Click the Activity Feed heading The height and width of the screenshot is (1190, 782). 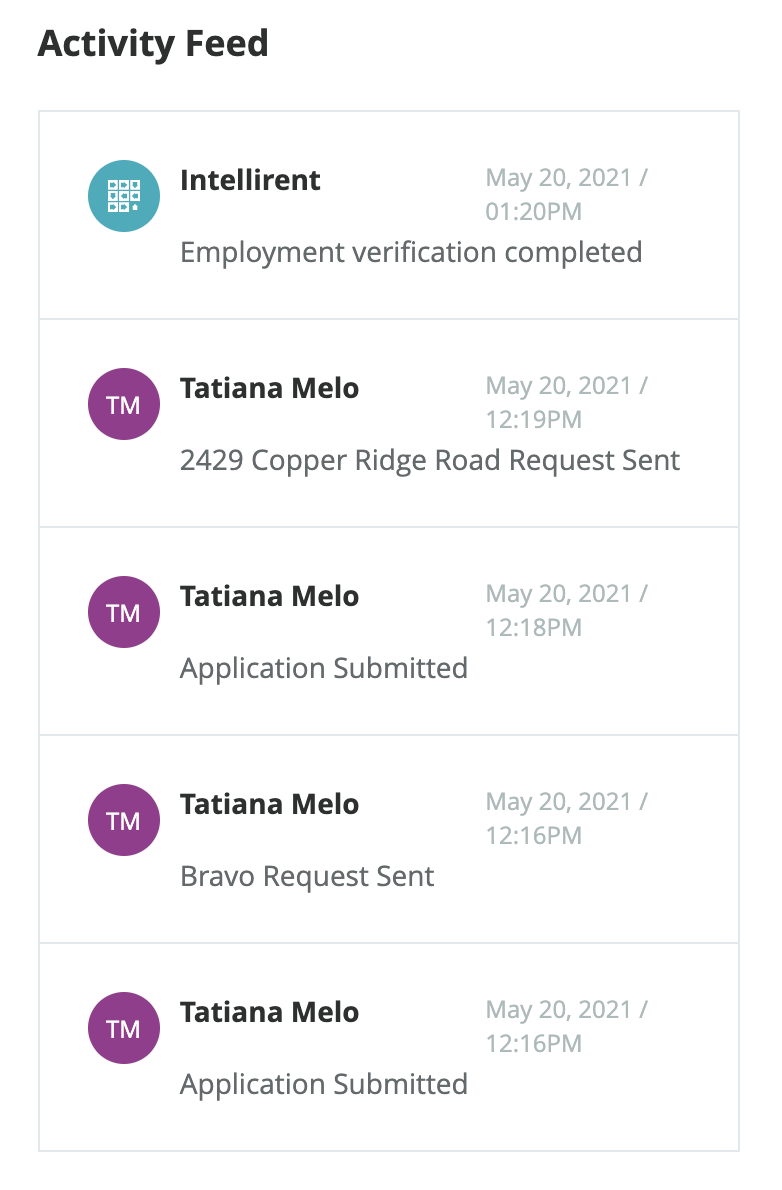tap(153, 44)
